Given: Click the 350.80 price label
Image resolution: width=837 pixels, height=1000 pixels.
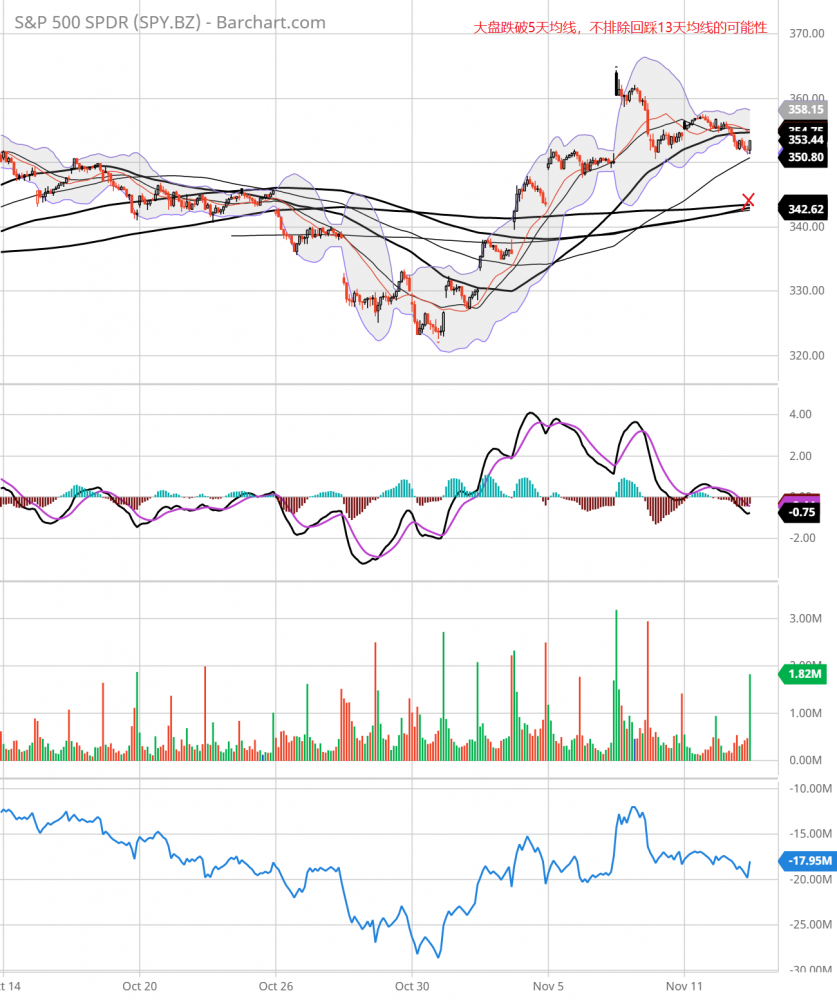Looking at the screenshot, I should [805, 157].
